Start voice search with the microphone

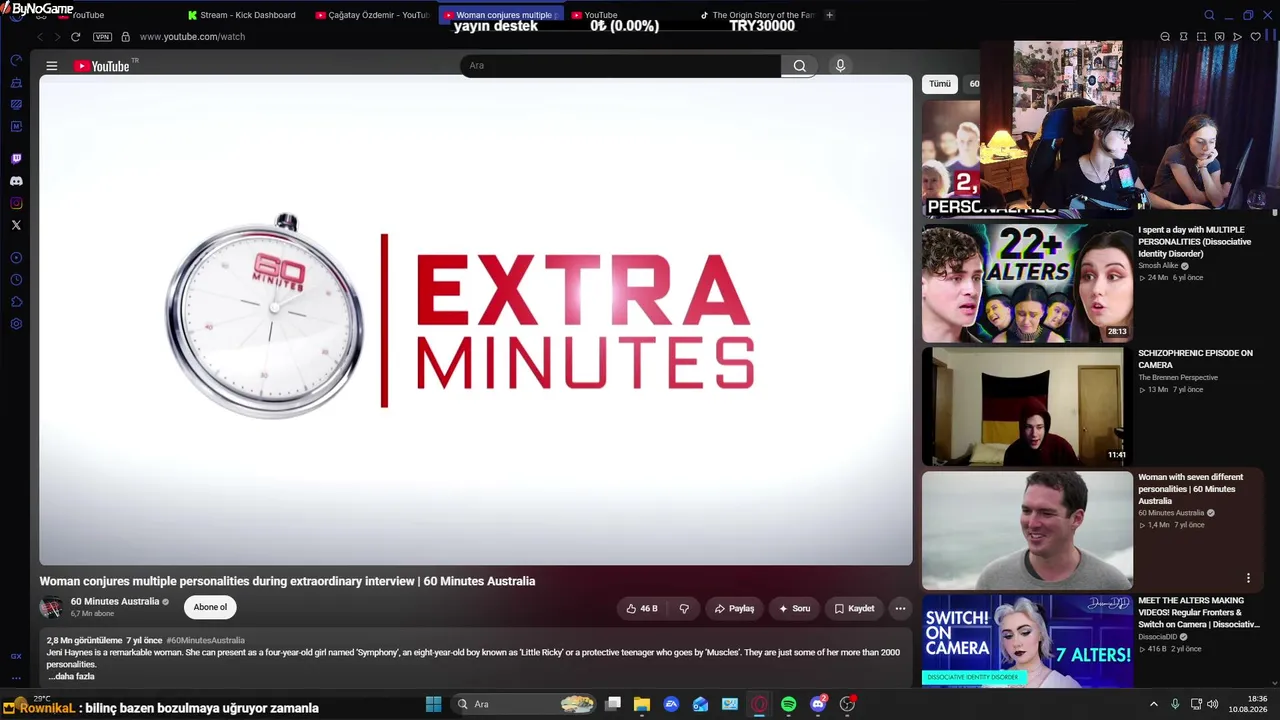(x=840, y=66)
